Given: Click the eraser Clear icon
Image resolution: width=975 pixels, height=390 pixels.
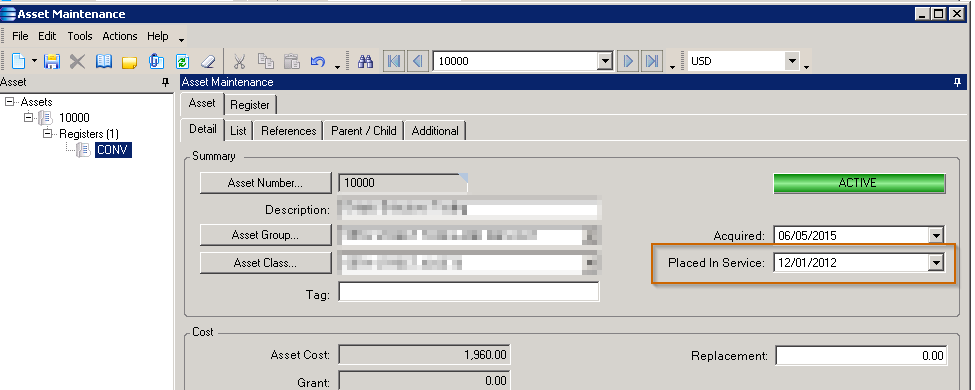Looking at the screenshot, I should (208, 61).
